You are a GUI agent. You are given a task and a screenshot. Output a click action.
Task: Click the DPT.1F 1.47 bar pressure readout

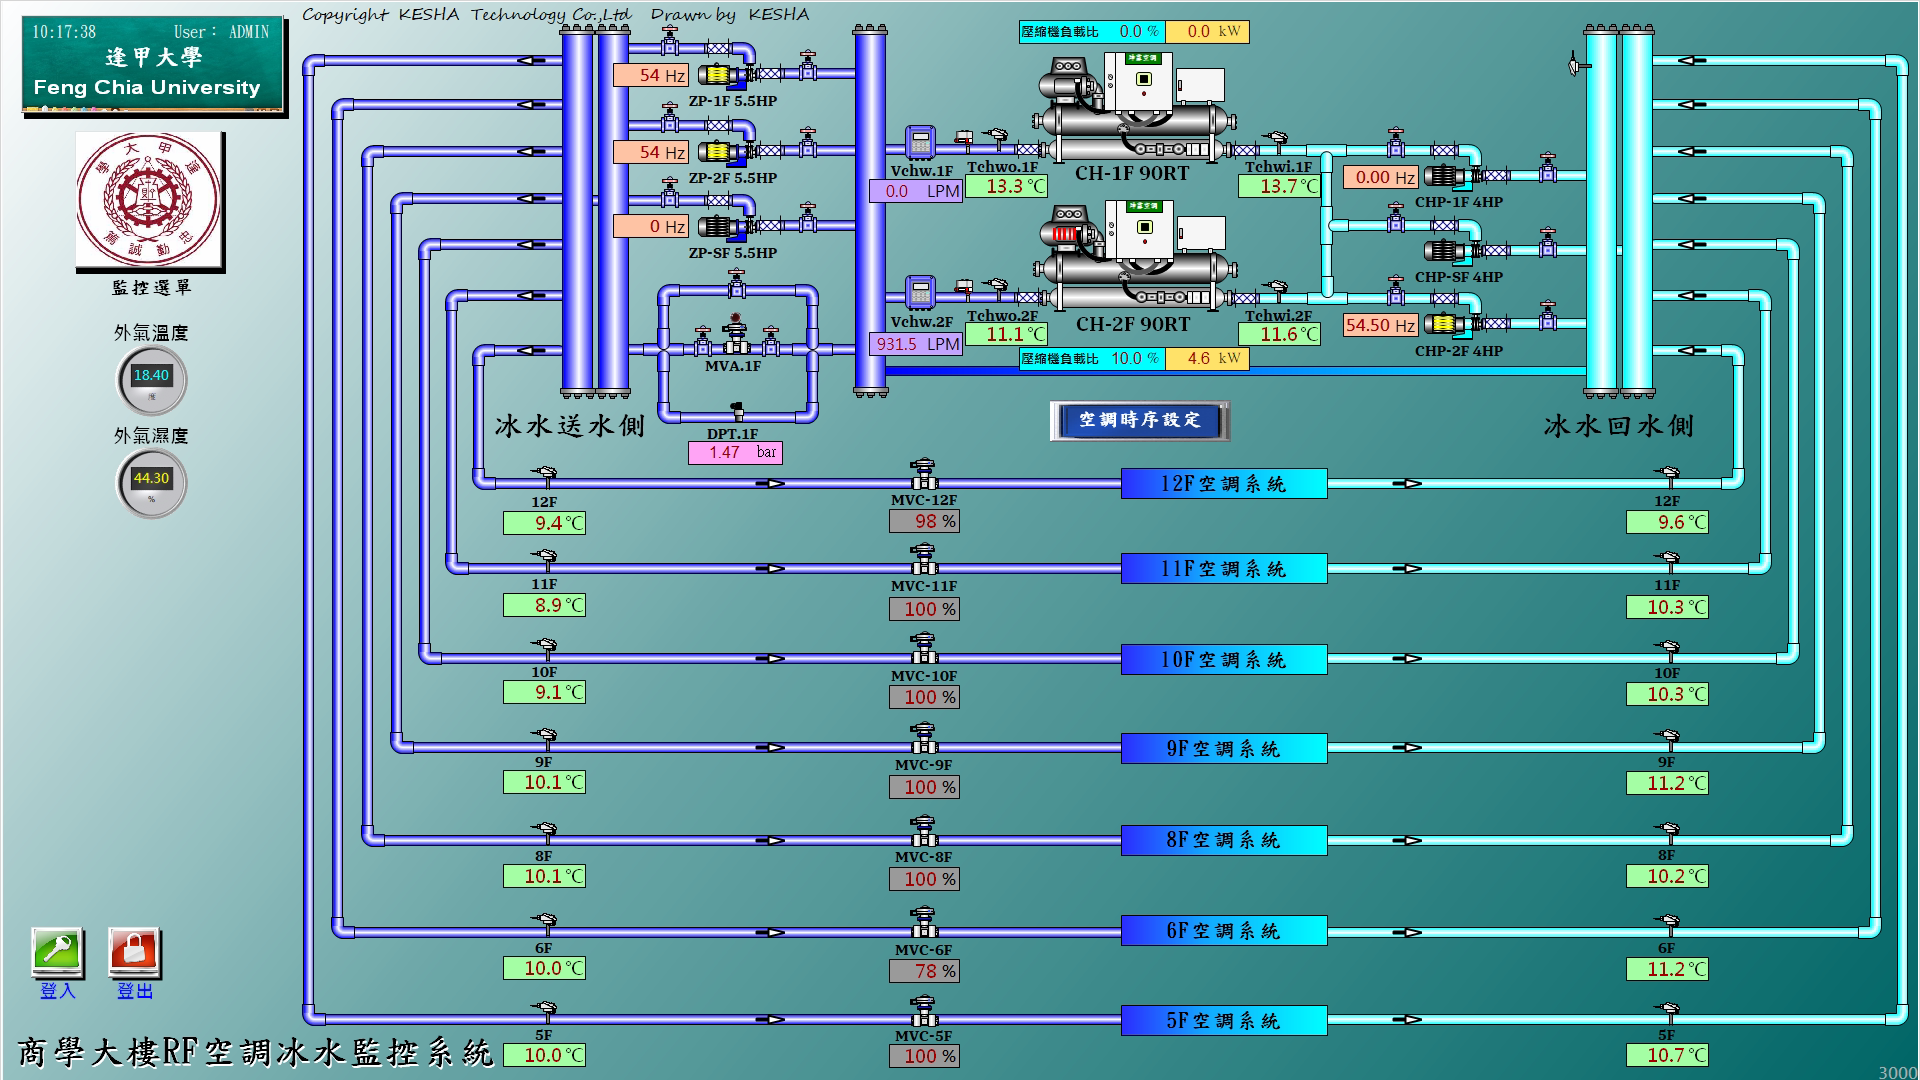[x=735, y=453]
